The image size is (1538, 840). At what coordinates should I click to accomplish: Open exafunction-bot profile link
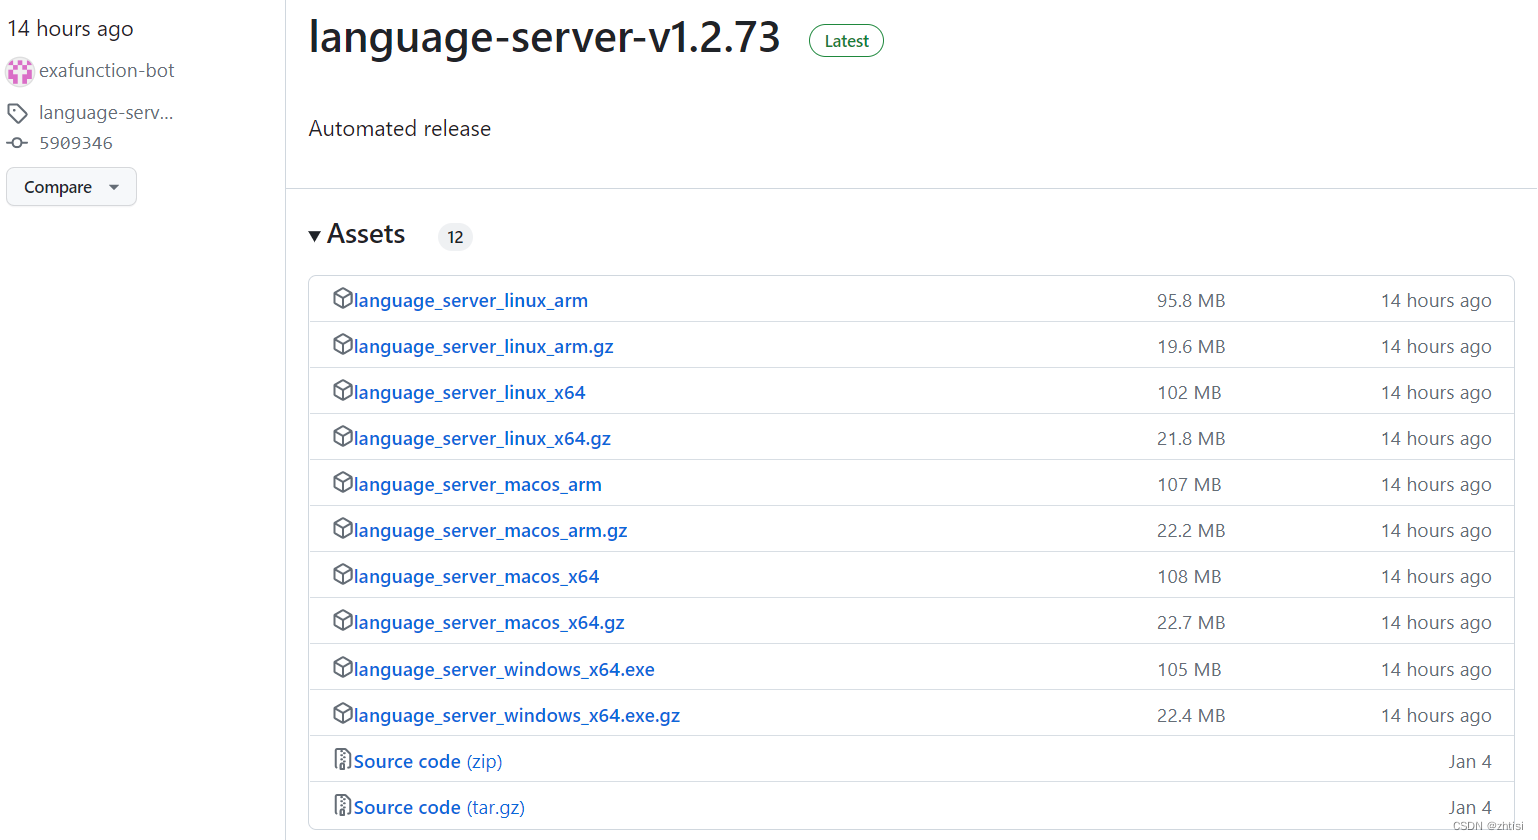click(107, 71)
